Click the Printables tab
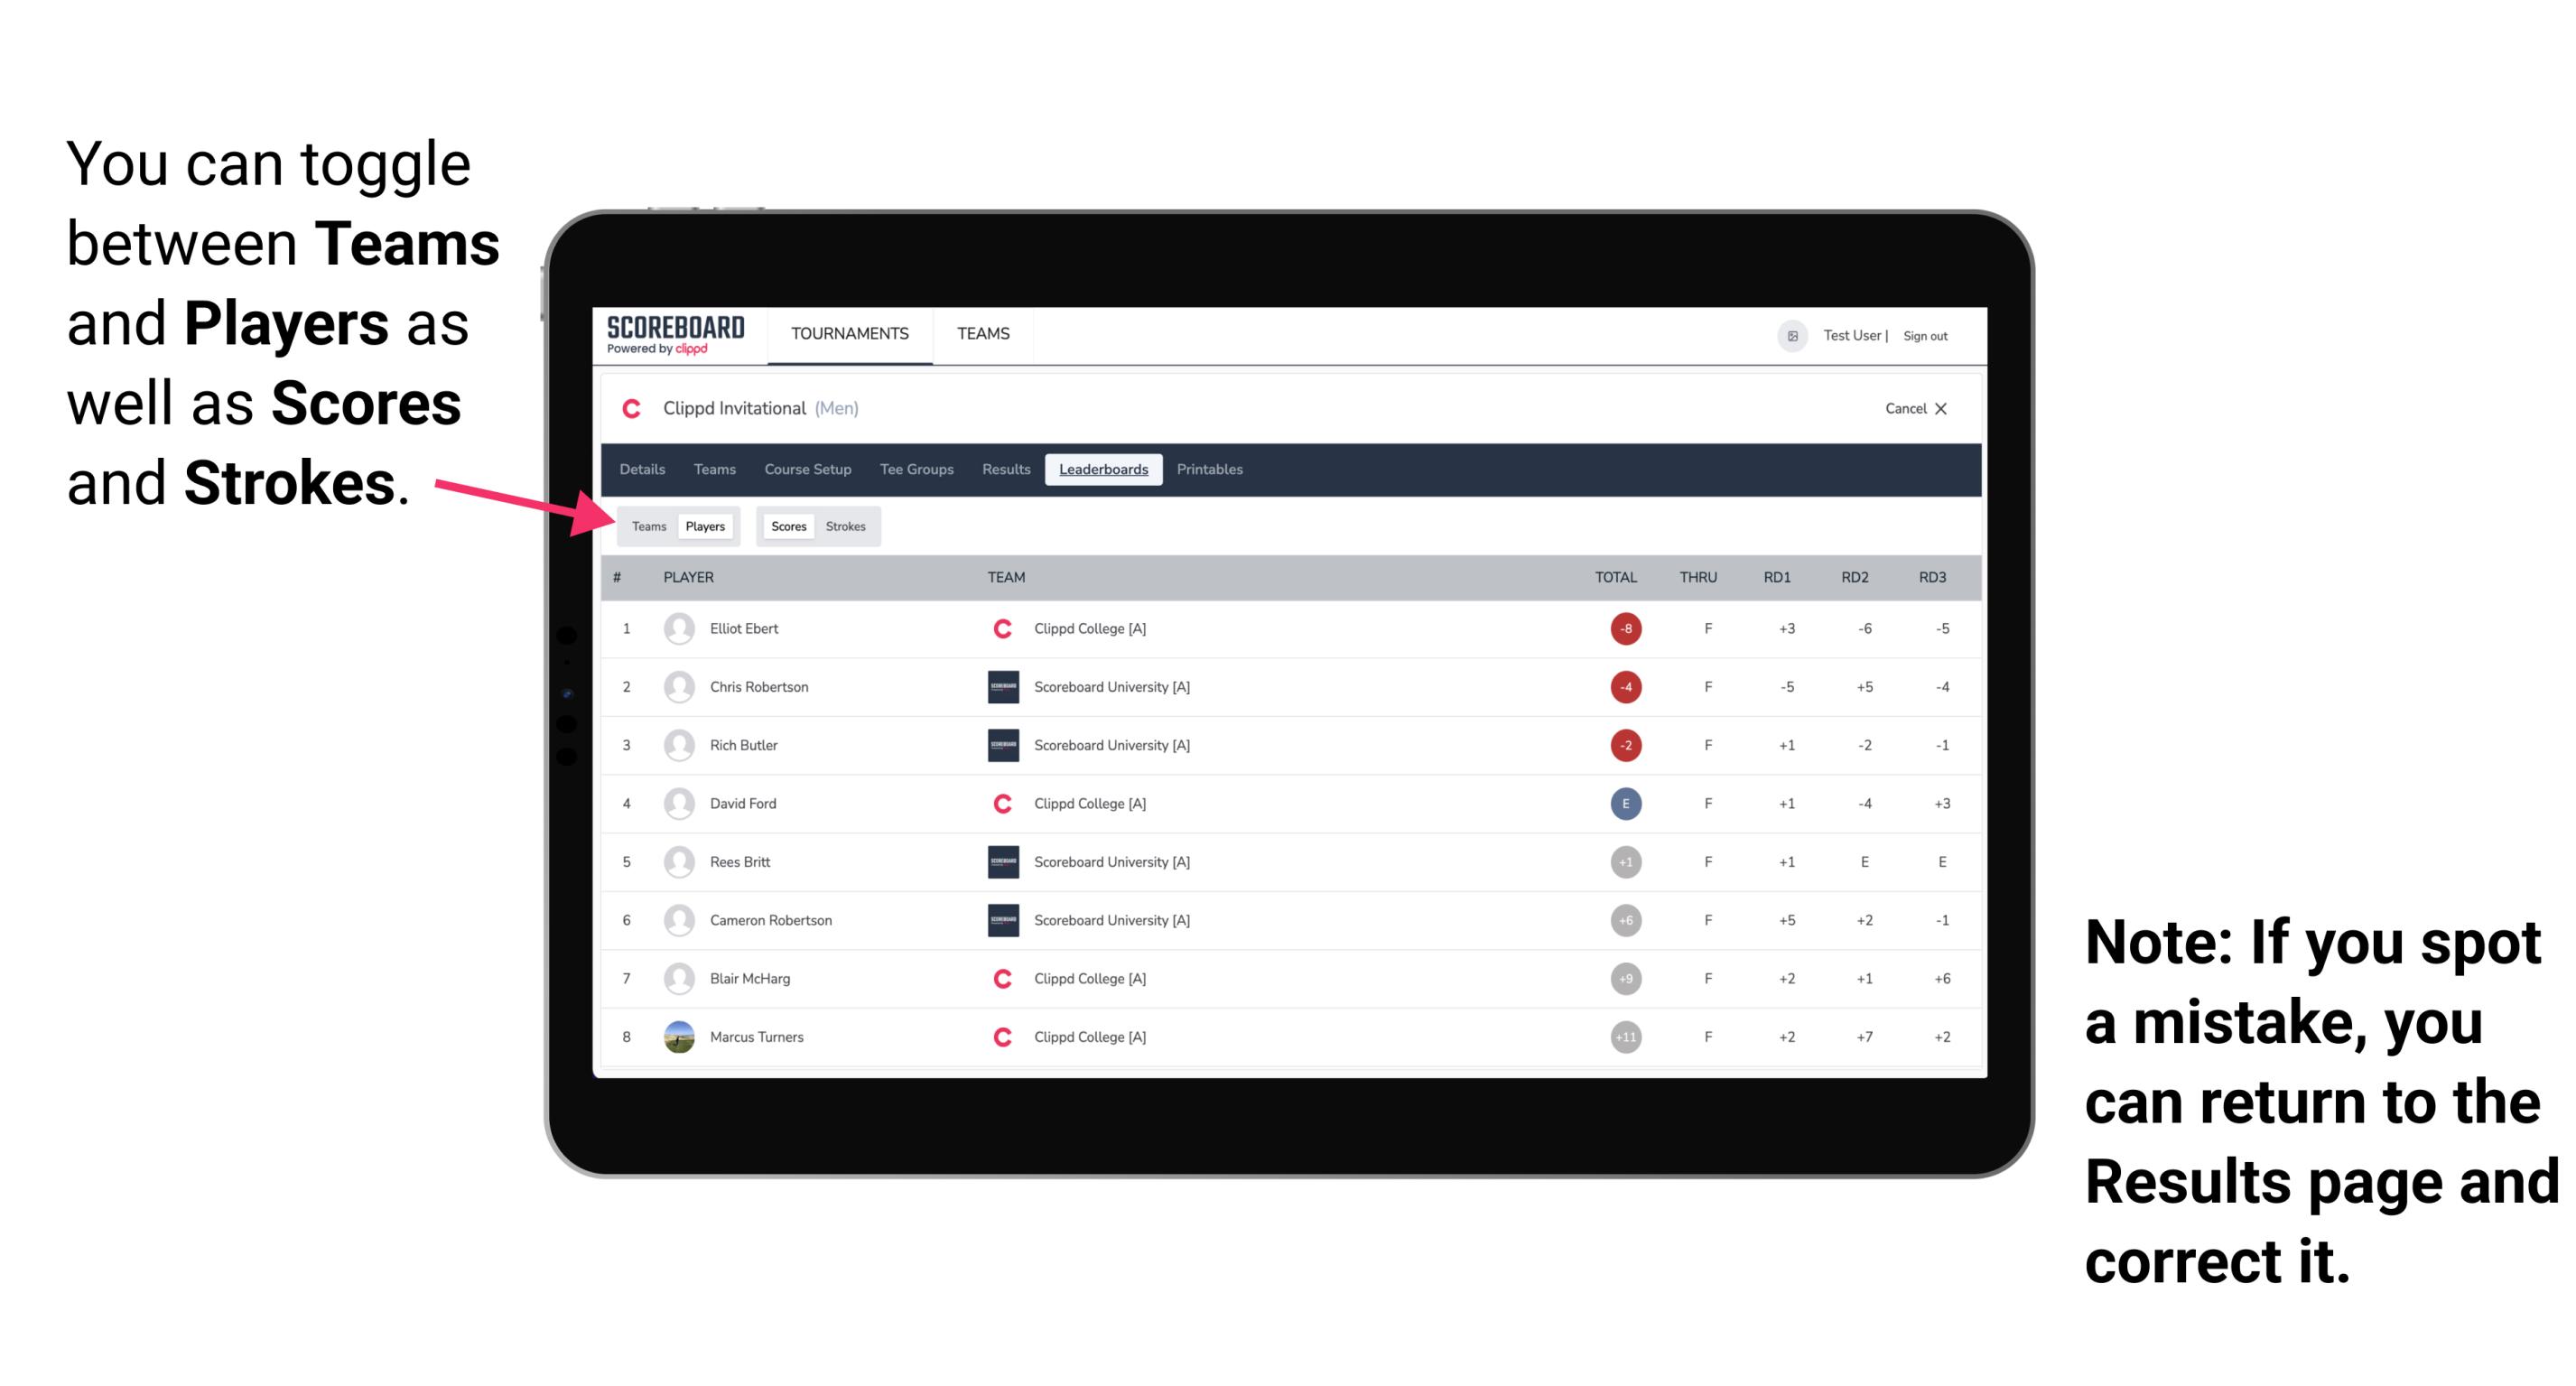The width and height of the screenshot is (2576, 1386). coord(1211,470)
